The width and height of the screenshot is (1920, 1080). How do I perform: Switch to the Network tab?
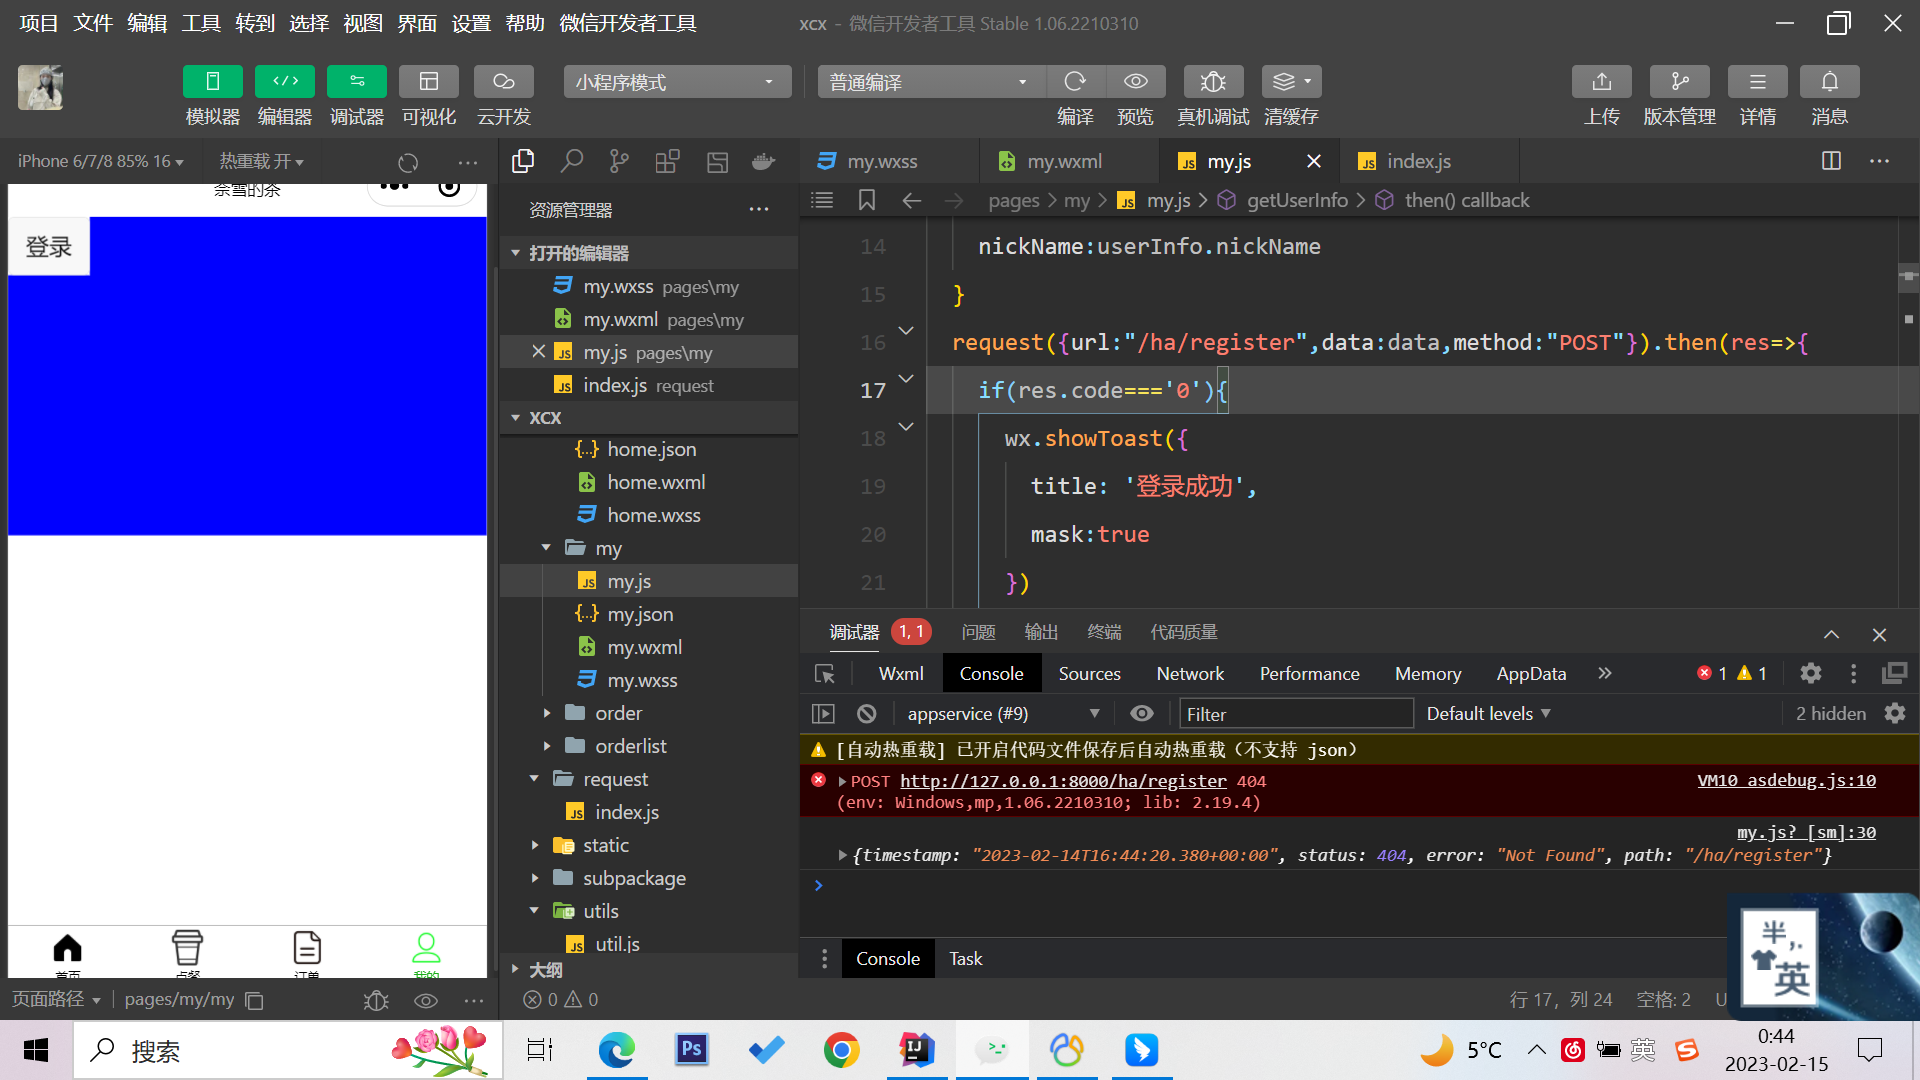(1190, 674)
